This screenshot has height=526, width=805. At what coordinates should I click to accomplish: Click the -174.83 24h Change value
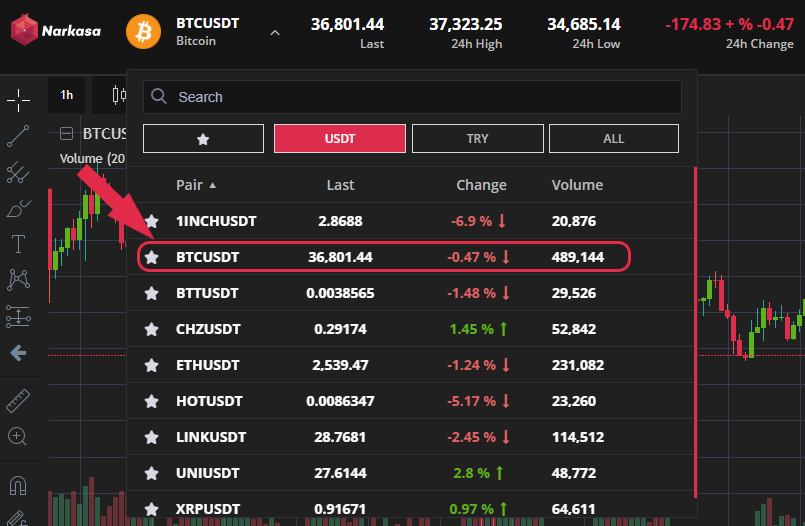[x=730, y=24]
